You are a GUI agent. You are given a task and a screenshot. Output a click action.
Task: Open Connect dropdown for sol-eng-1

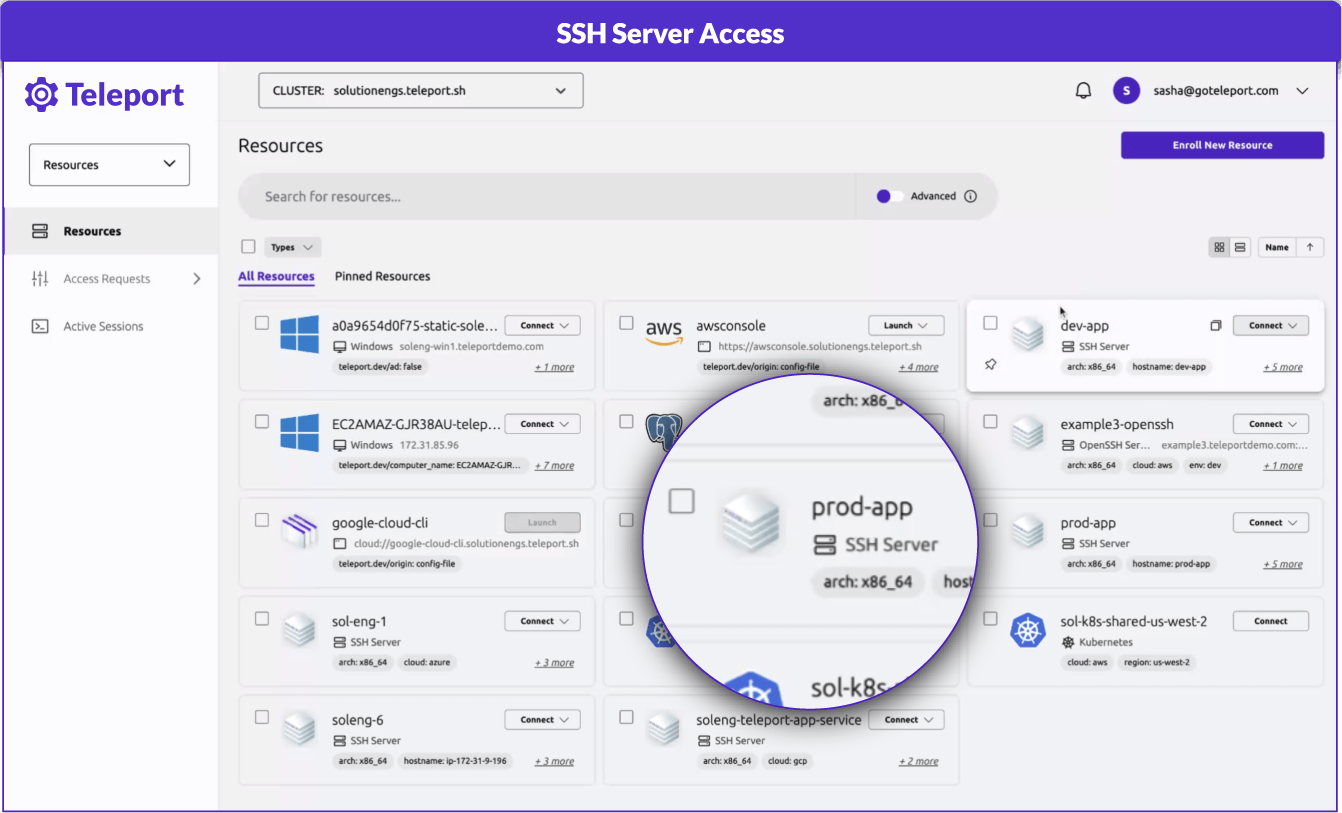[x=542, y=621]
